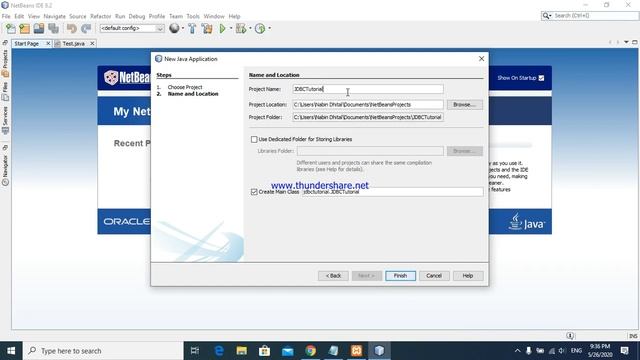Close the New Java Application dialog
Screen dimensions: 640x360
pos(481,59)
